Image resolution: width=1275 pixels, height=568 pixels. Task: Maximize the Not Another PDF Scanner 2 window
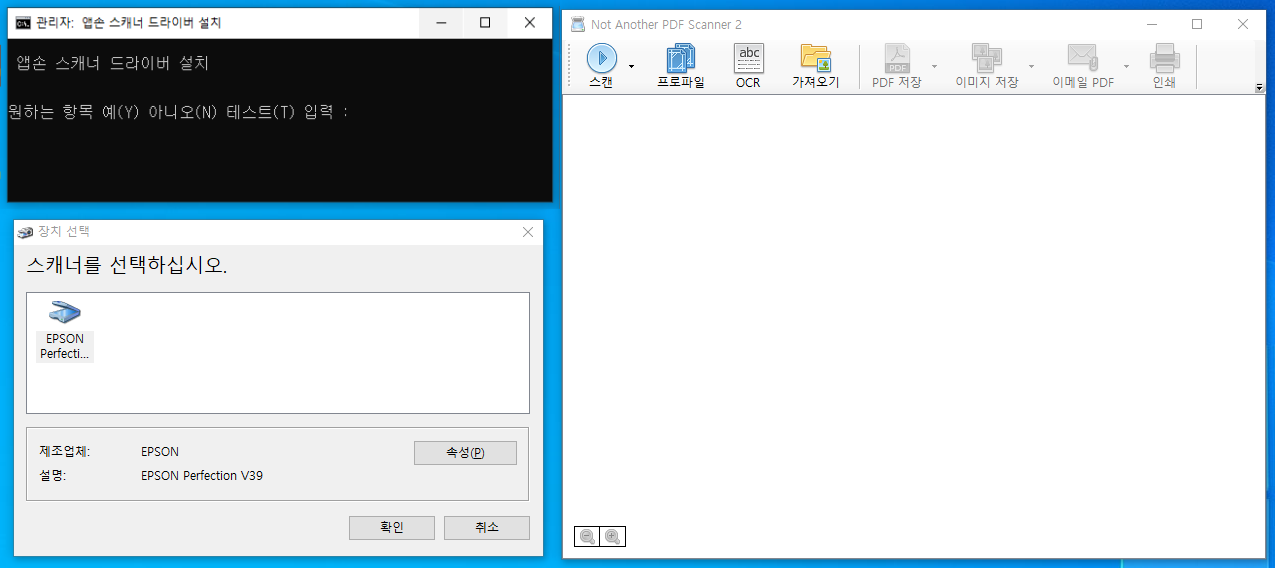1197,24
